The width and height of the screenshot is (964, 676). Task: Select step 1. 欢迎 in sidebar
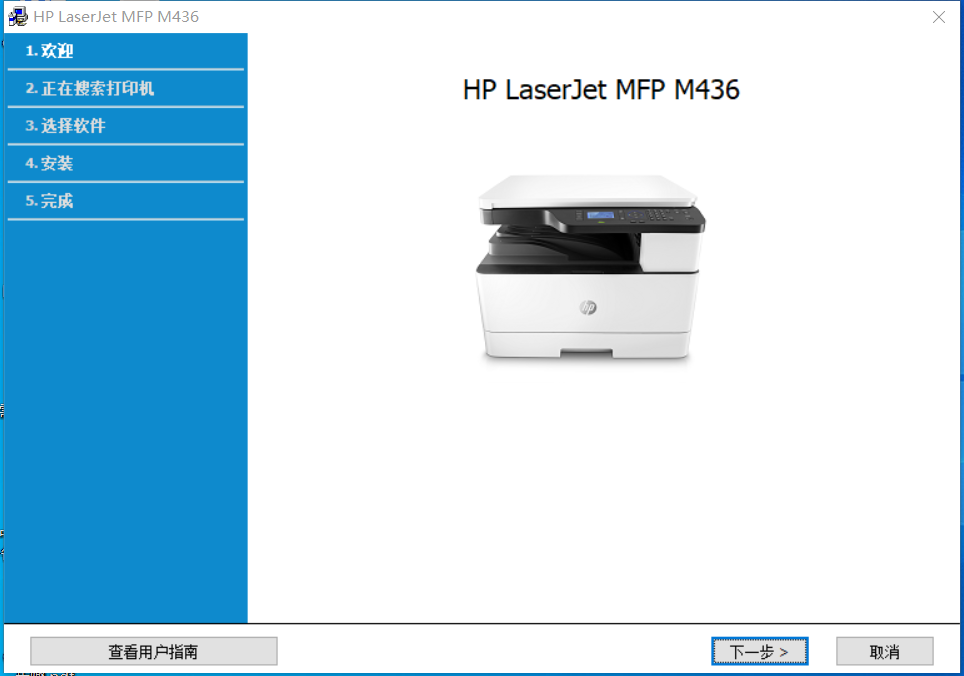[x=50, y=51]
